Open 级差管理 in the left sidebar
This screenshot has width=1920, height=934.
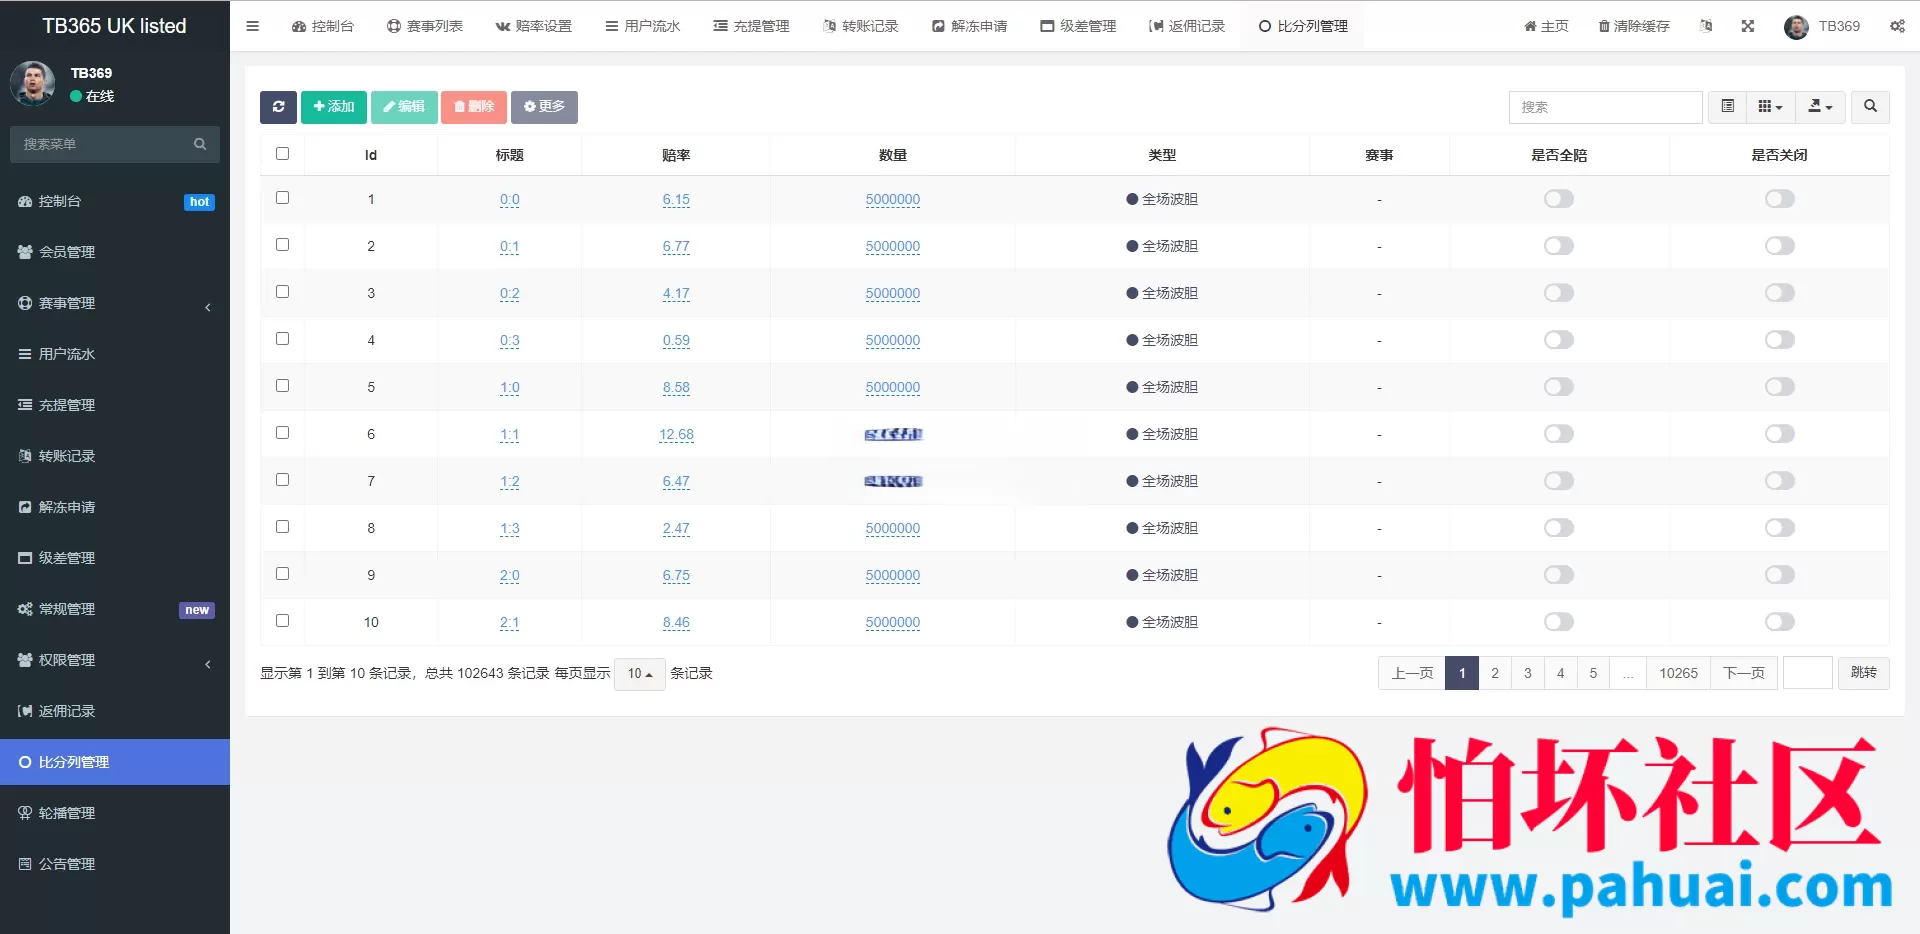point(115,558)
